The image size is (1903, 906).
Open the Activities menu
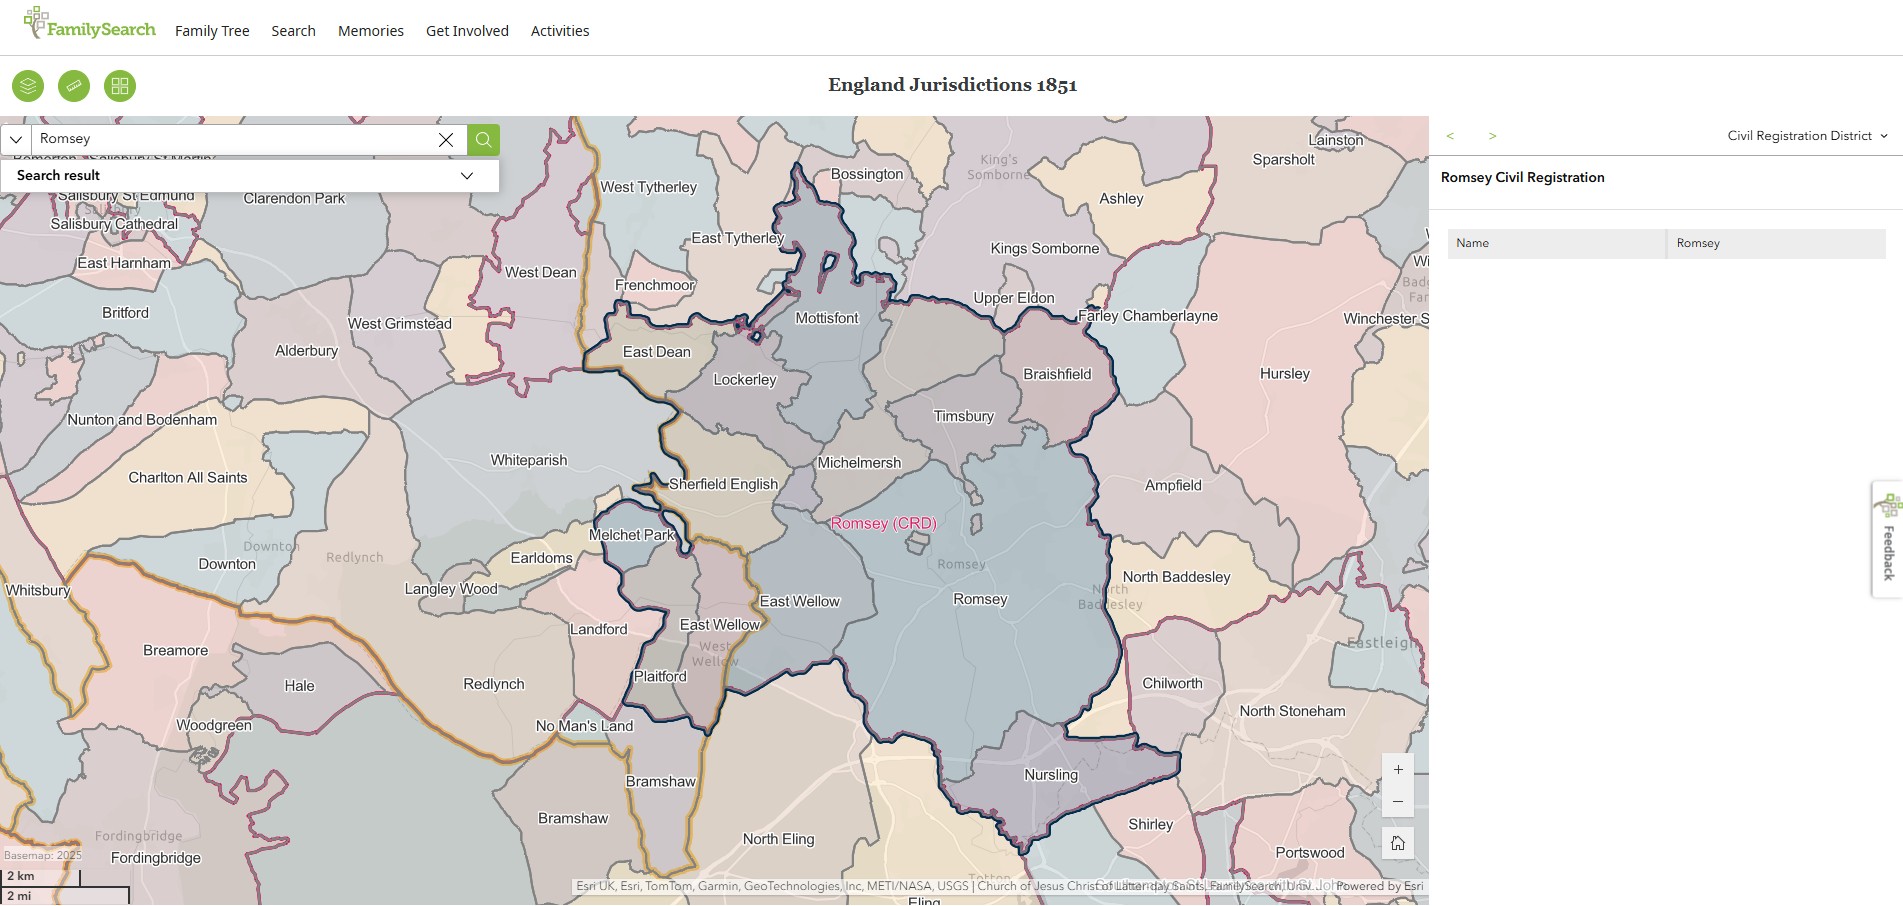coord(560,31)
